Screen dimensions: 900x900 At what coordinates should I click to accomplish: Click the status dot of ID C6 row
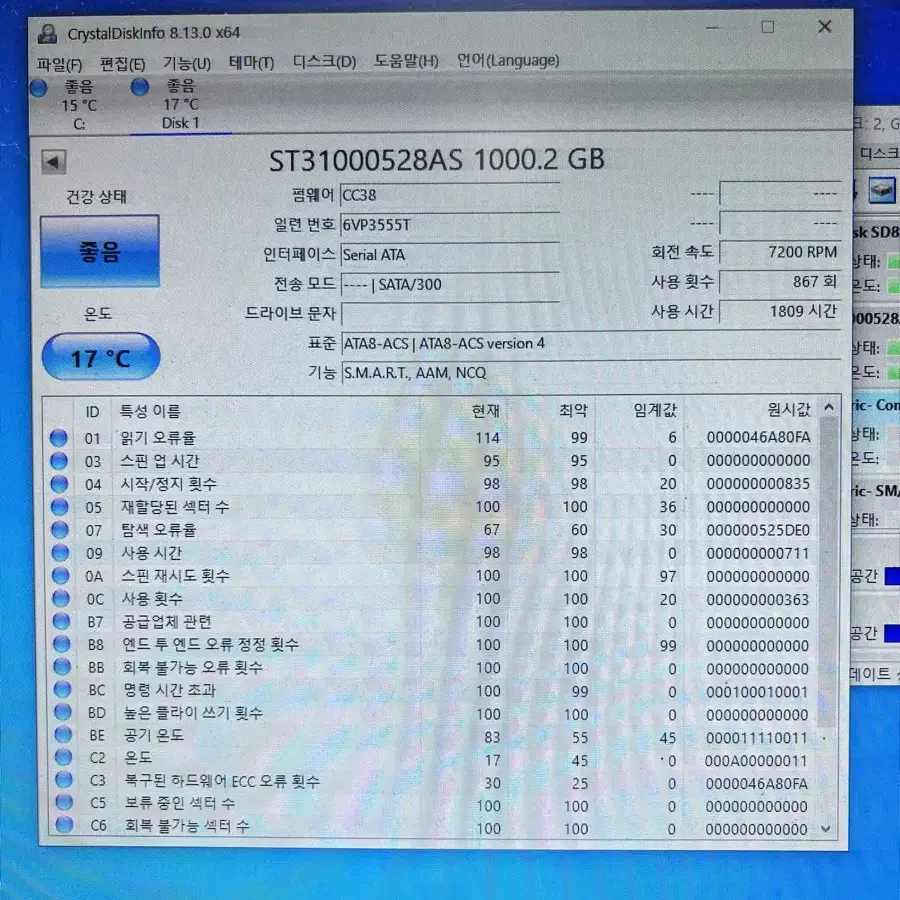point(65,824)
